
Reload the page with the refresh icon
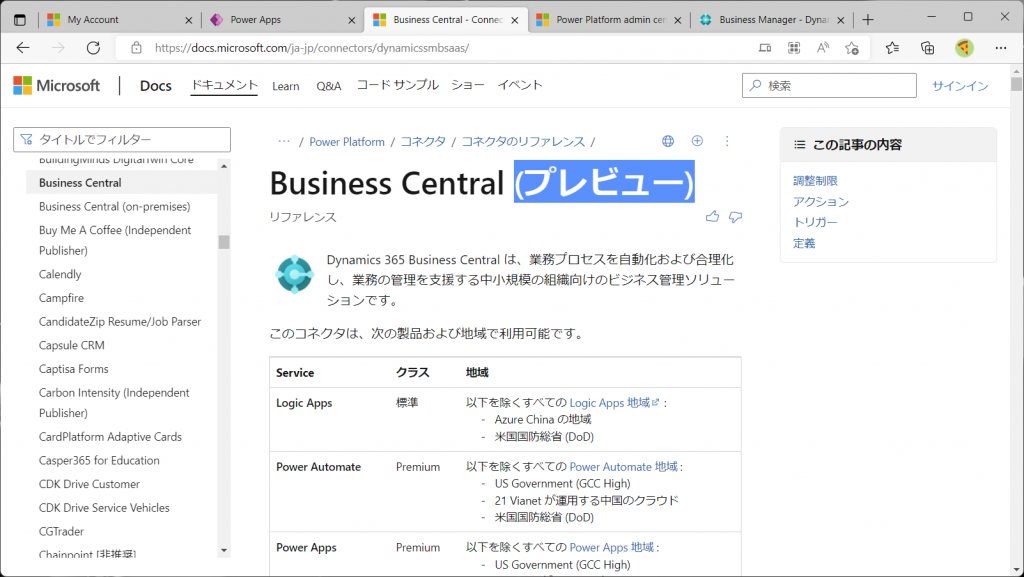pos(93,48)
